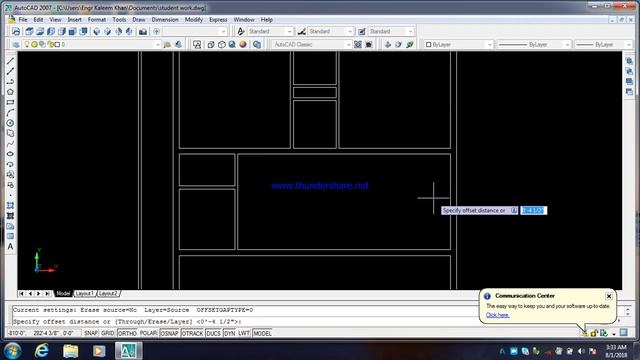The image size is (640, 360).
Task: Open the ByLayer linetype dropdown
Action: [x=533, y=44]
